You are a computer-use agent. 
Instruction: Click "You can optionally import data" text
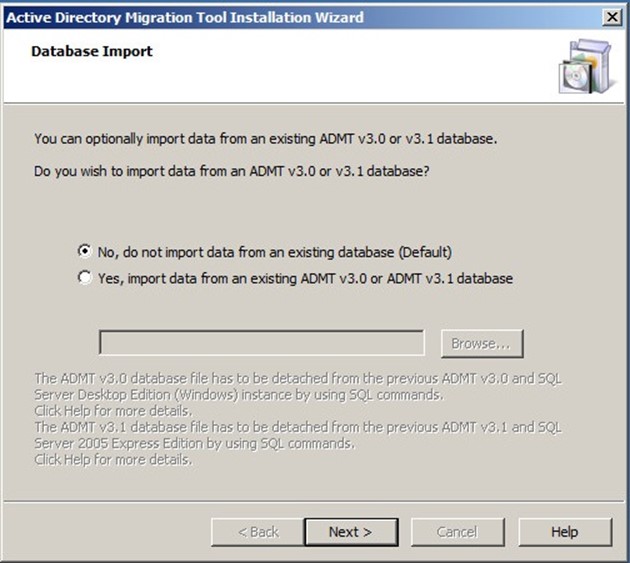coord(266,139)
